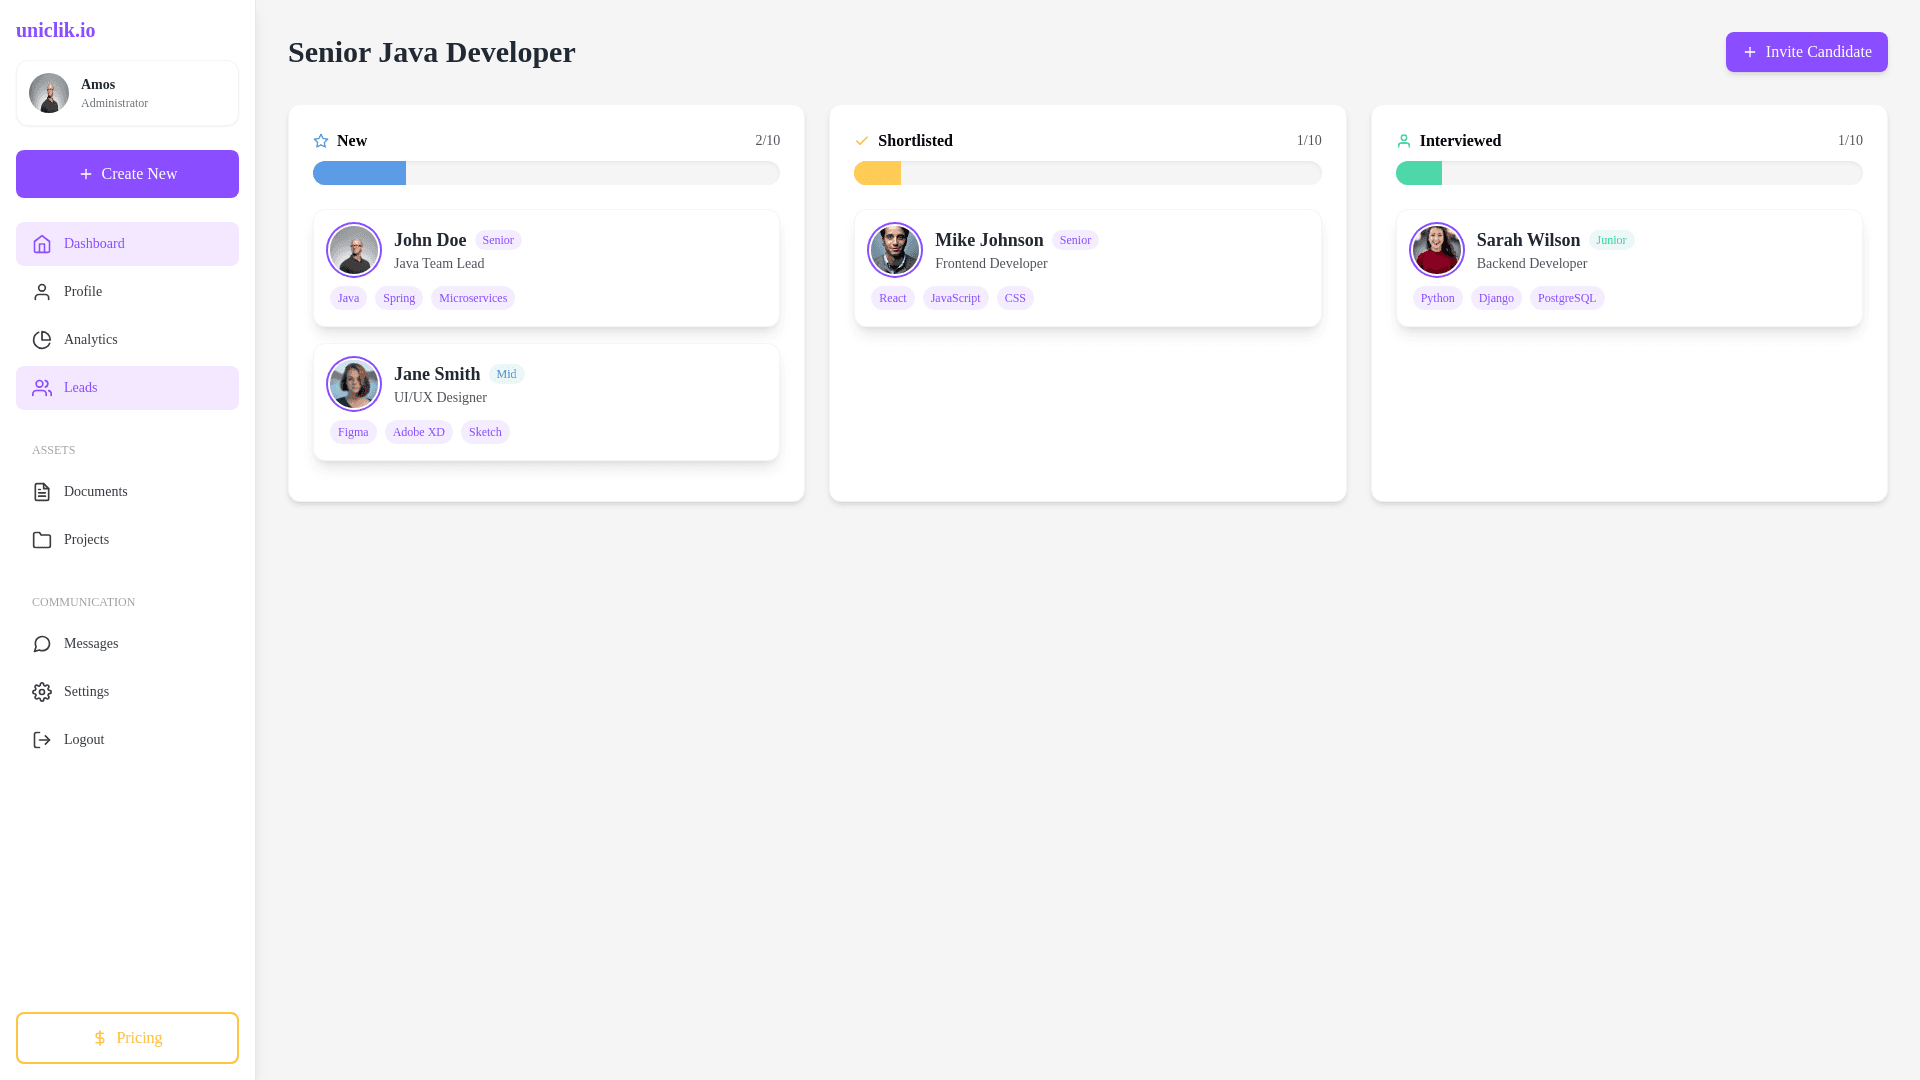Image resolution: width=1920 pixels, height=1080 pixels.
Task: Click the Documents file icon
Action: (42, 492)
